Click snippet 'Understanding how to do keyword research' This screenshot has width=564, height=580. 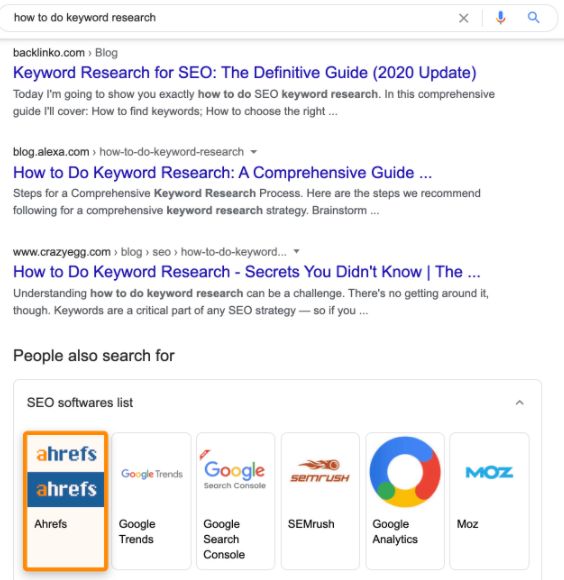coord(128,293)
